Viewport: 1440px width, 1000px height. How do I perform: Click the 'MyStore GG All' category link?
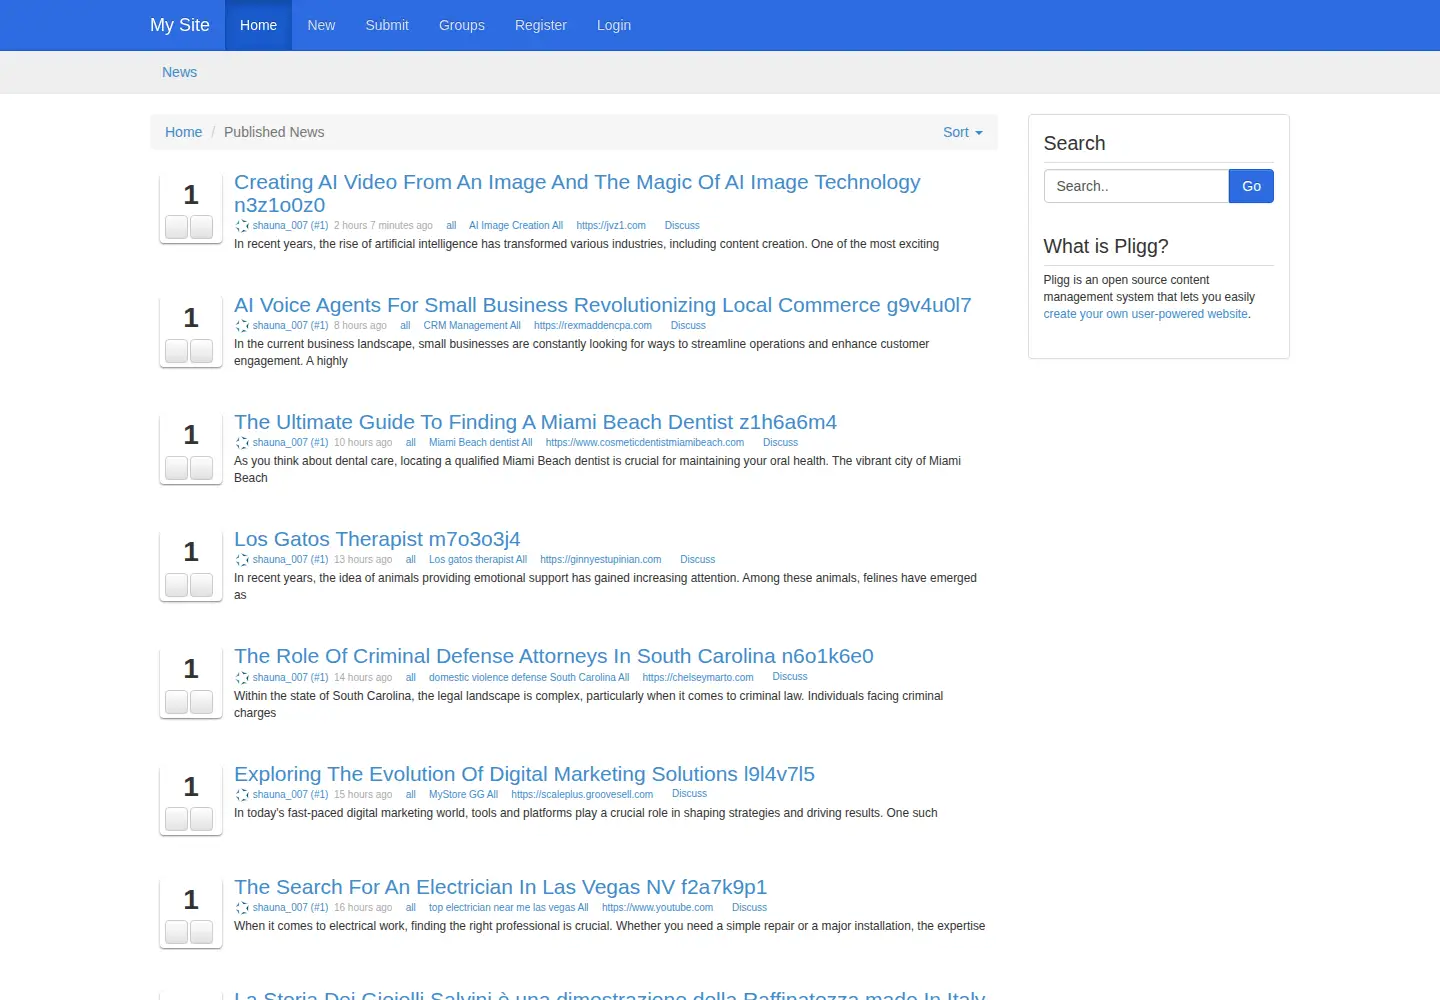(x=463, y=795)
